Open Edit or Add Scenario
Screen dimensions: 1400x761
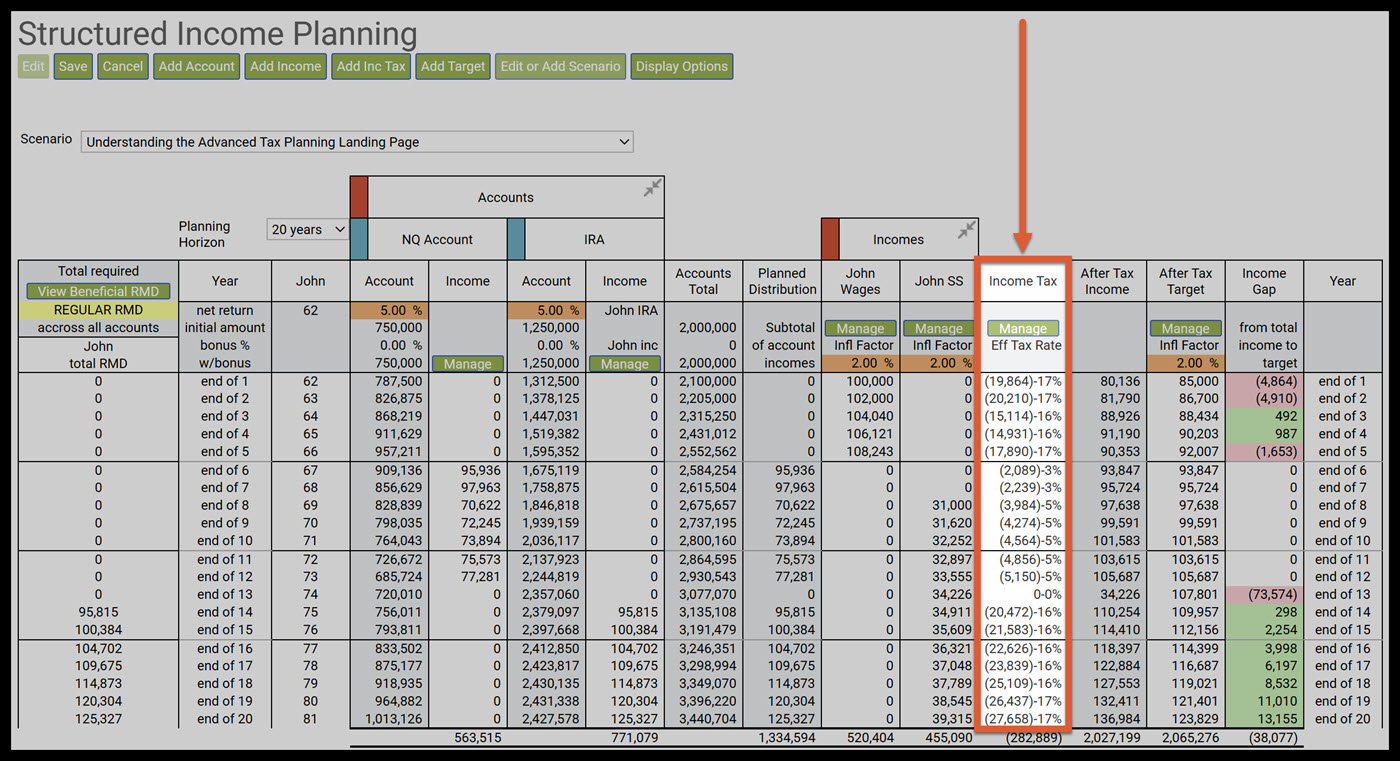point(560,67)
